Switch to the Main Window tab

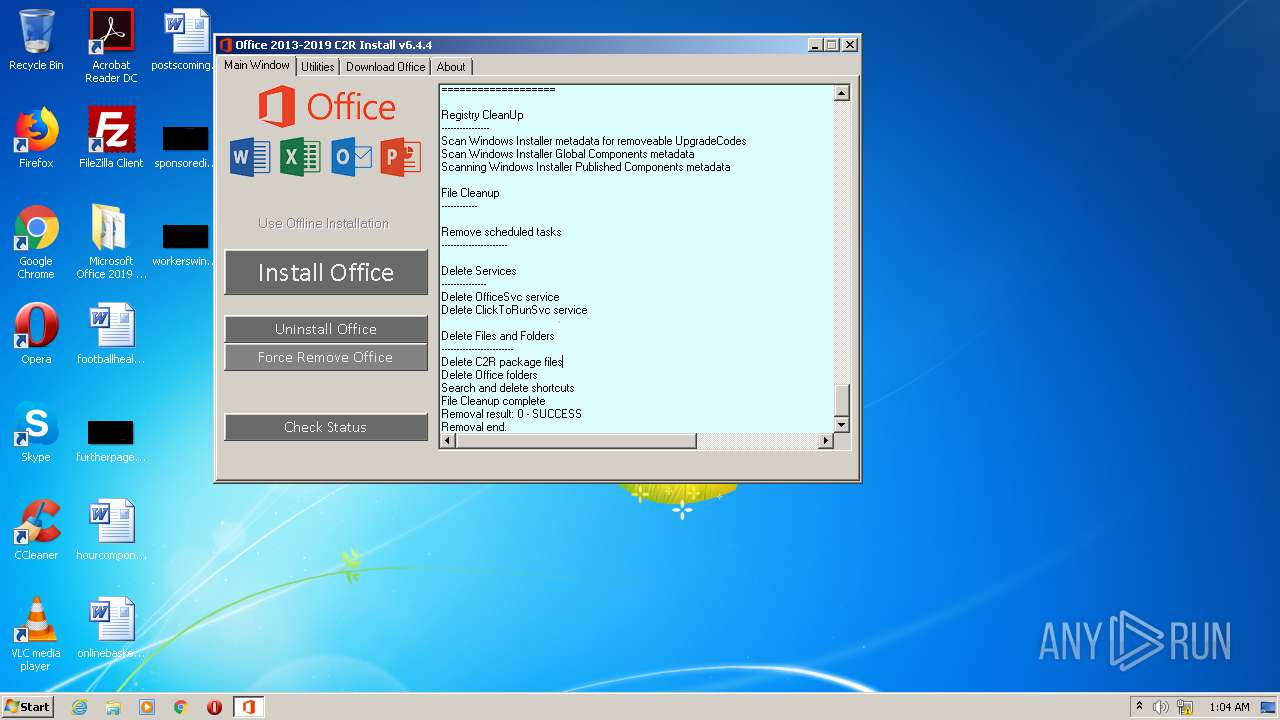pos(257,65)
